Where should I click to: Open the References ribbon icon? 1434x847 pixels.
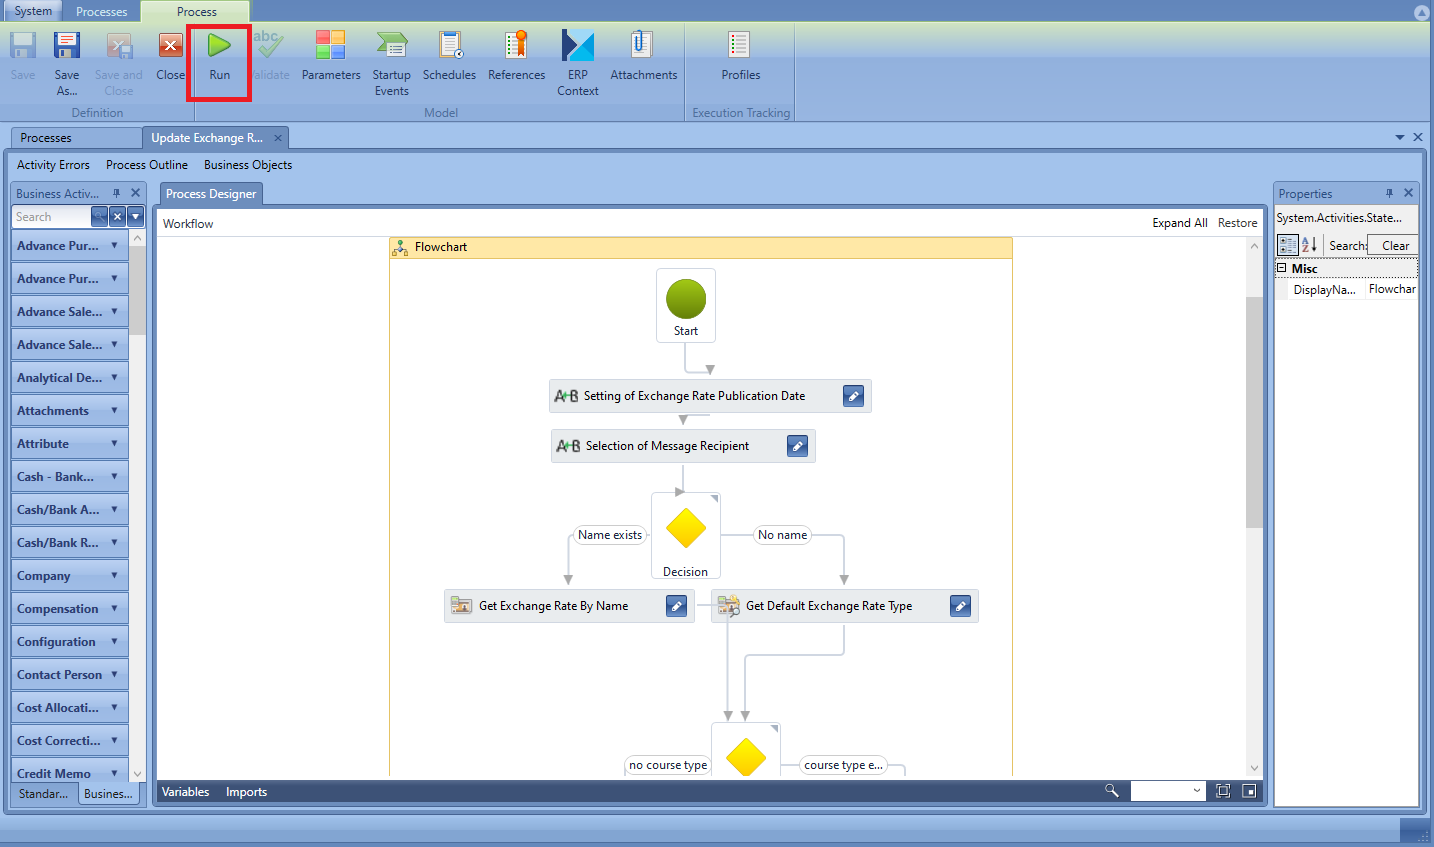pyautogui.click(x=516, y=46)
